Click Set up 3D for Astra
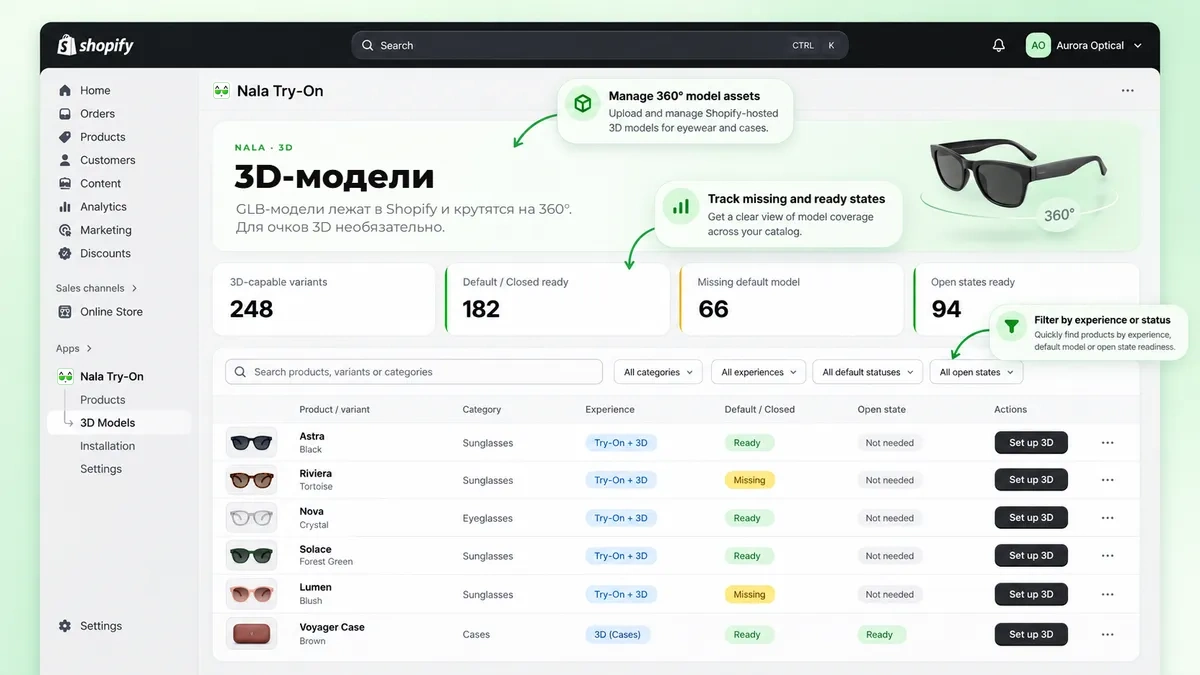The image size is (1200, 675). [1031, 443]
